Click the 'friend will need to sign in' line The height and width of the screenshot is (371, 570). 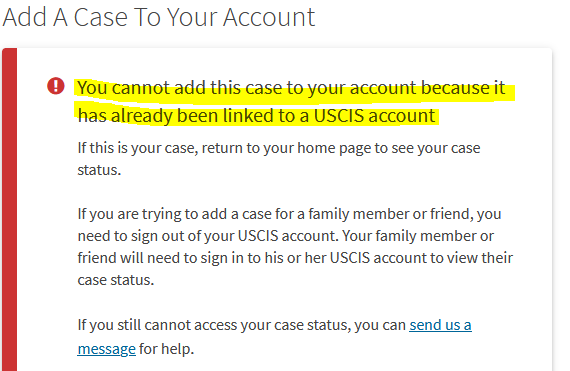[x=295, y=258]
